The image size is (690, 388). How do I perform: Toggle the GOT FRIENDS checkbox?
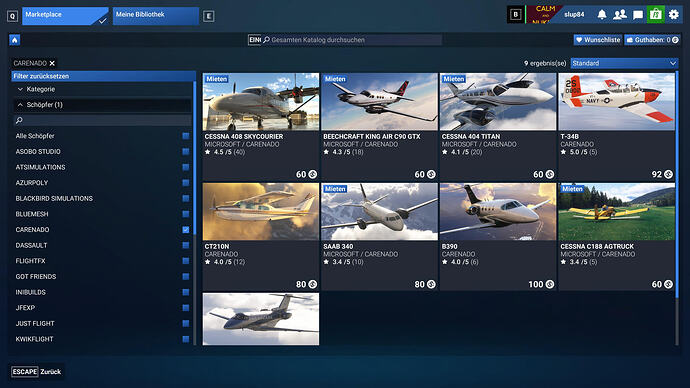[186, 276]
